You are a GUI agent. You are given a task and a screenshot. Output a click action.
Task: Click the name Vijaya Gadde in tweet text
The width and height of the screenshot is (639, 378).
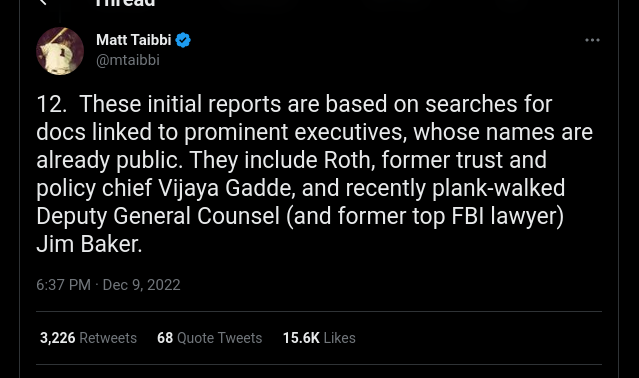click(x=226, y=188)
